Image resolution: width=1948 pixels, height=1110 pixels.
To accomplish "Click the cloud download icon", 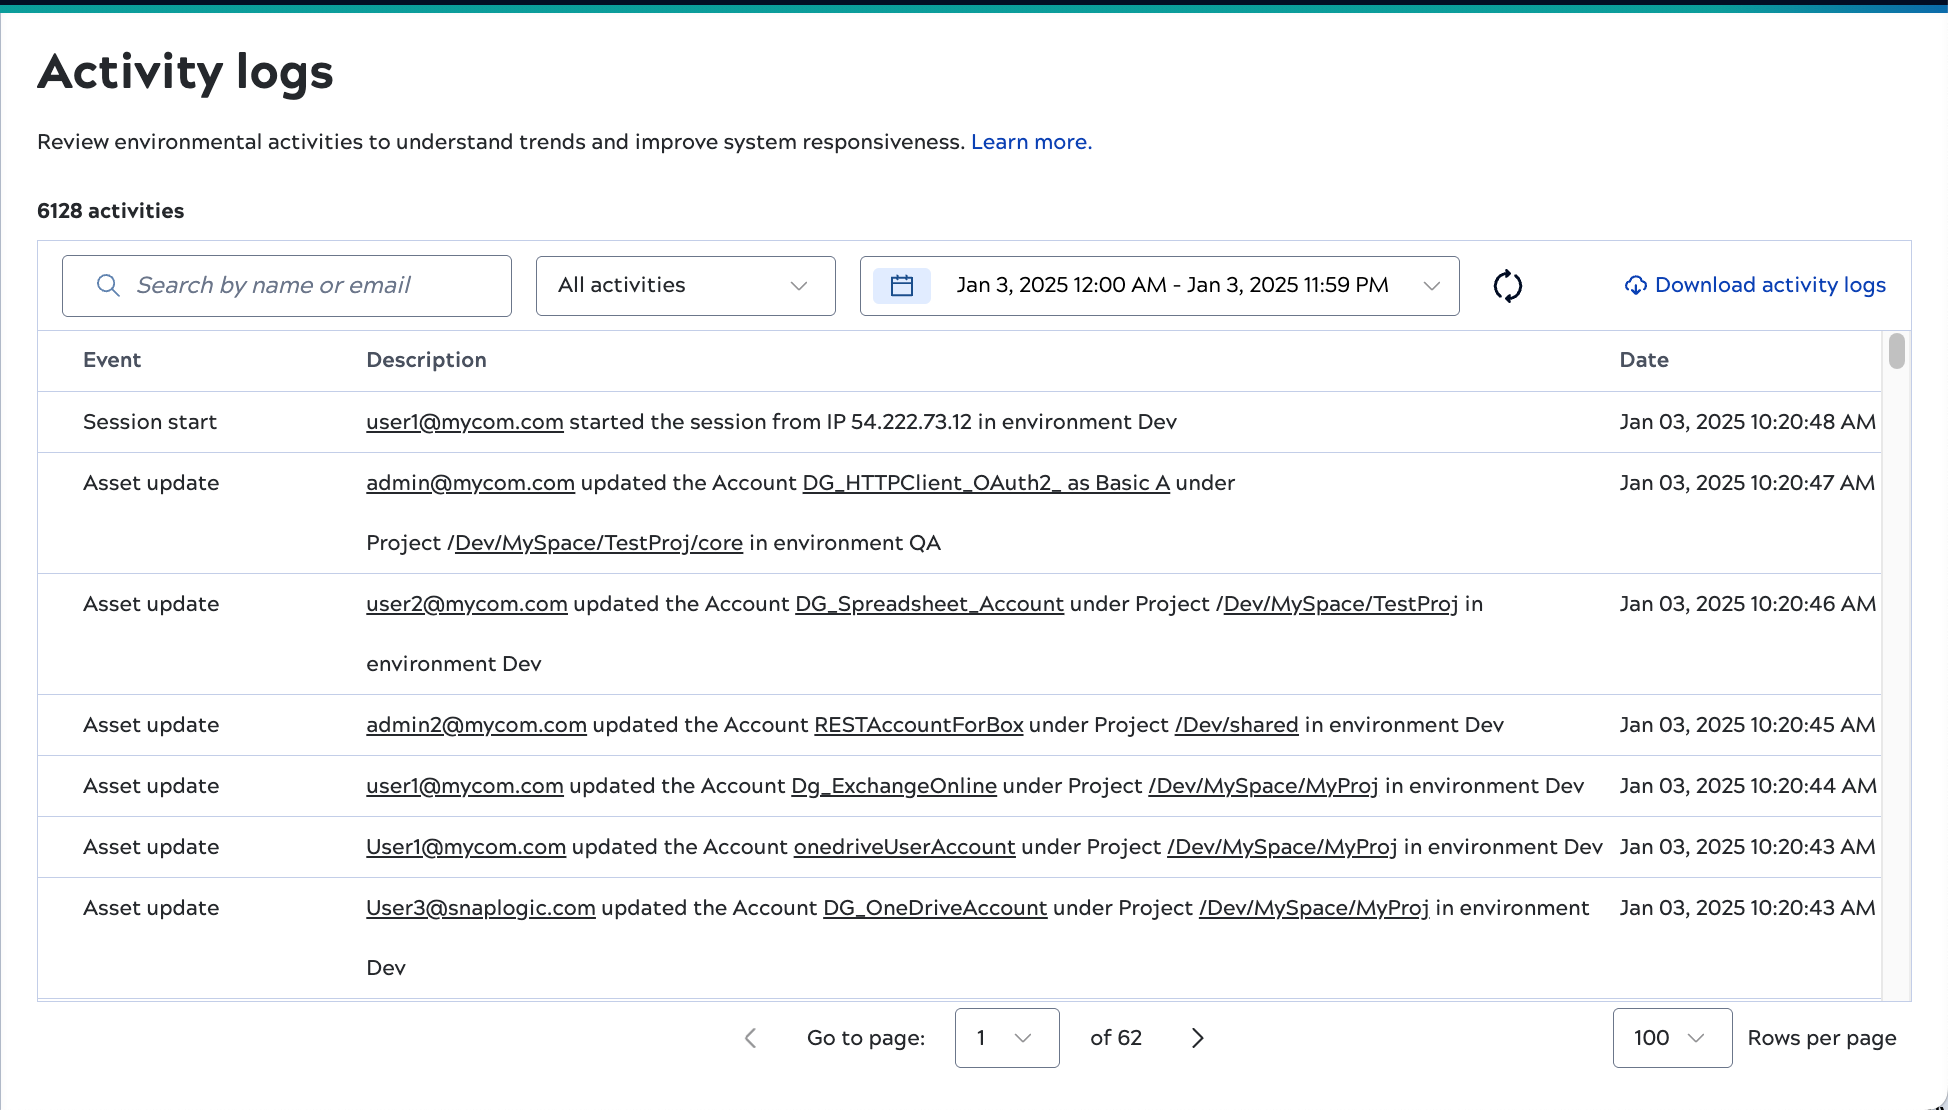I will [x=1635, y=286].
